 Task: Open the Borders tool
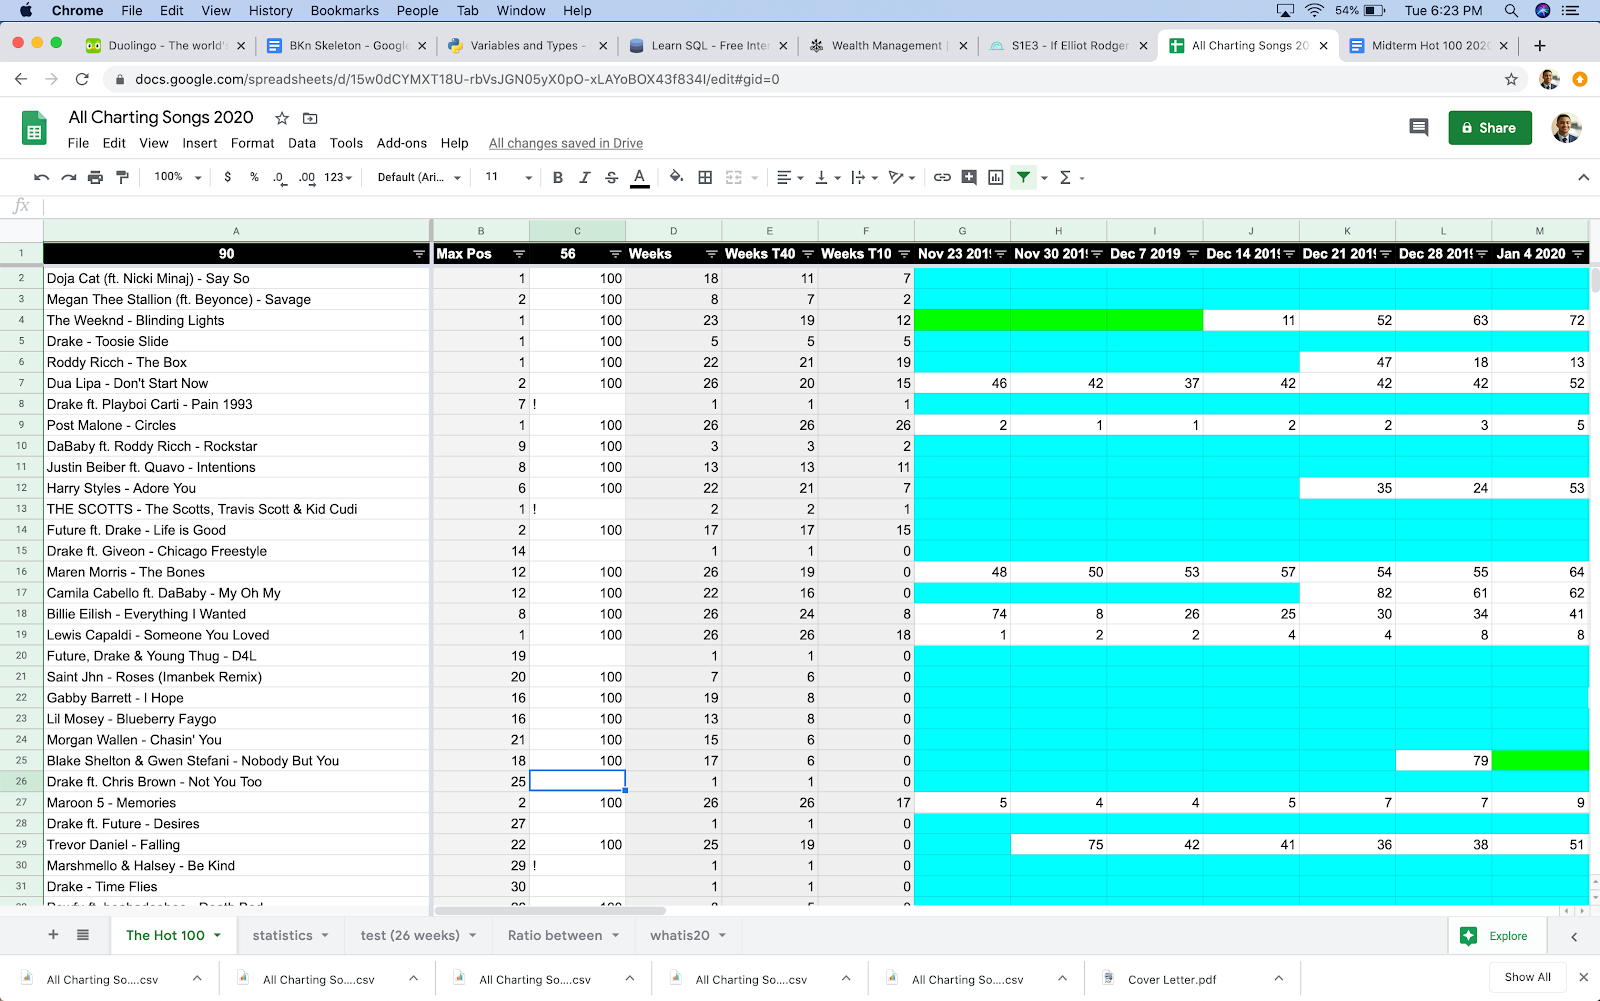pos(705,177)
